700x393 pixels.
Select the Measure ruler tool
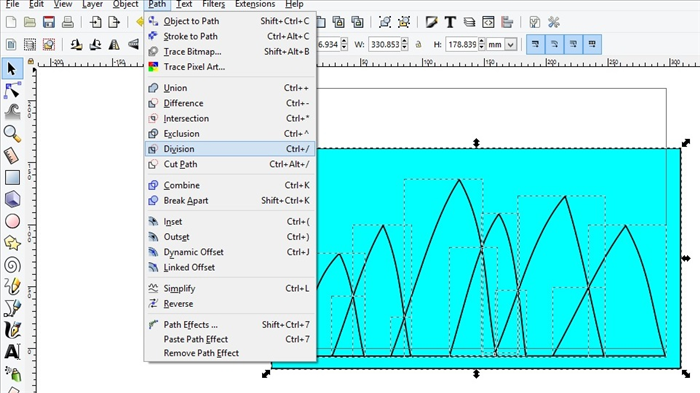[12, 155]
